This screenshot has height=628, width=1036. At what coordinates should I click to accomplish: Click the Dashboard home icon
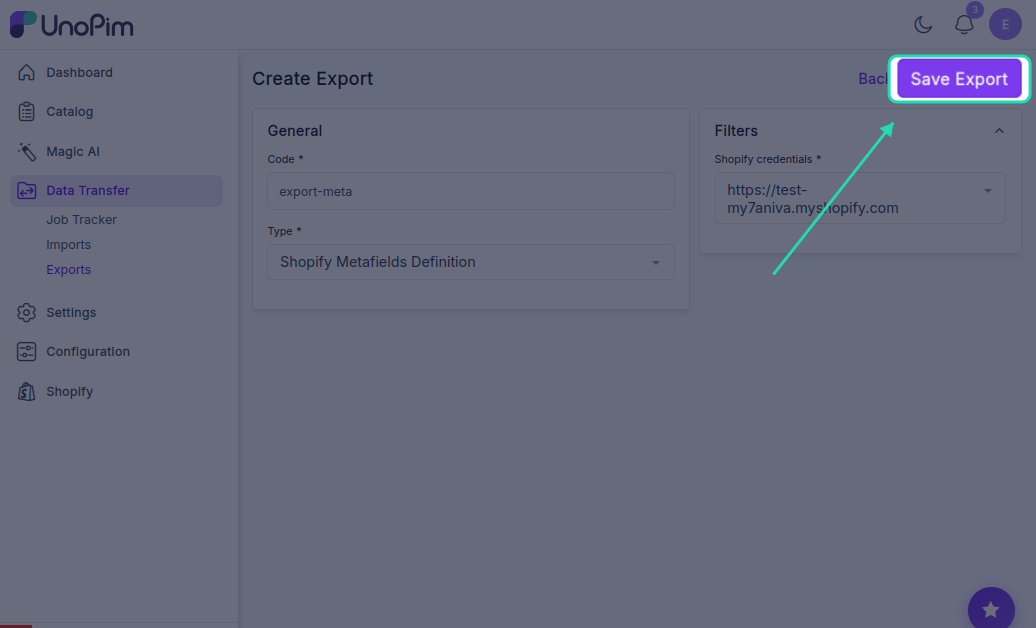pos(26,72)
